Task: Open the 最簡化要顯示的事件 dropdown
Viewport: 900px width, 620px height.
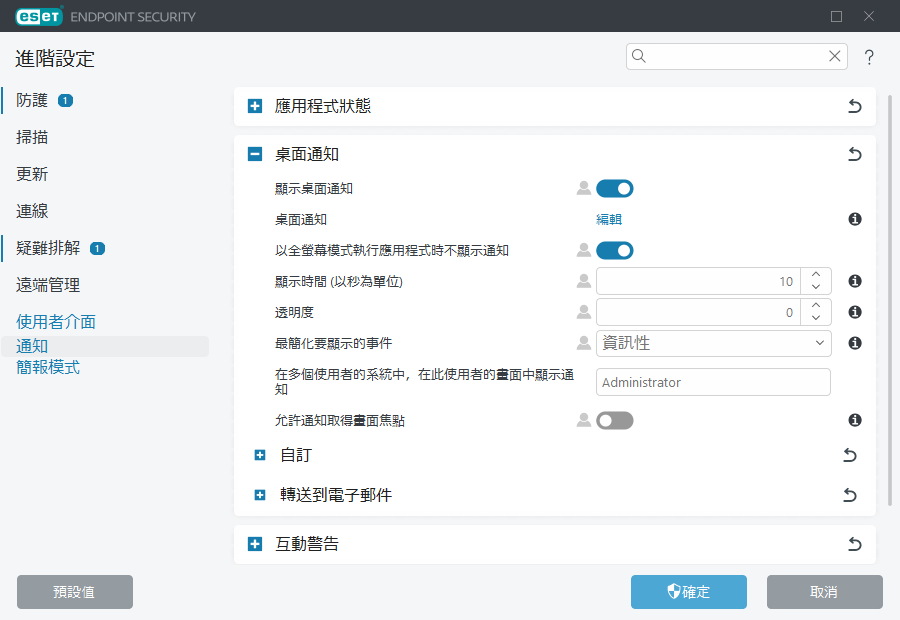Action: pyautogui.click(x=713, y=343)
